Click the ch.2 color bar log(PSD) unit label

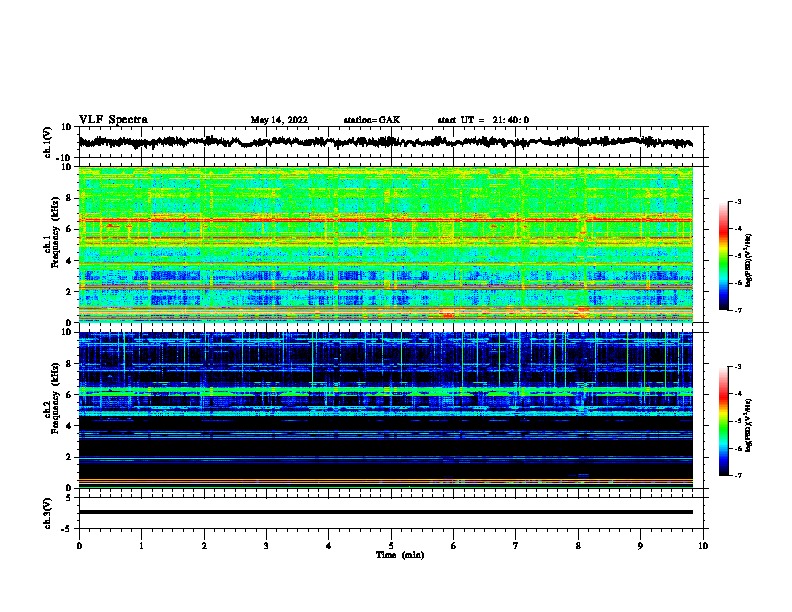click(x=749, y=425)
